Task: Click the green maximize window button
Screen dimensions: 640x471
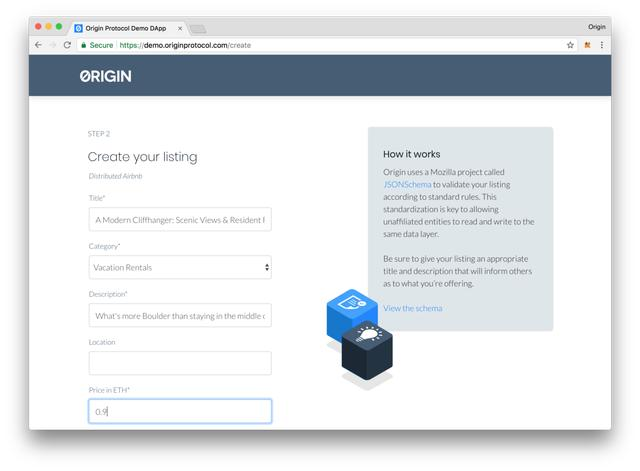Action: point(59,27)
